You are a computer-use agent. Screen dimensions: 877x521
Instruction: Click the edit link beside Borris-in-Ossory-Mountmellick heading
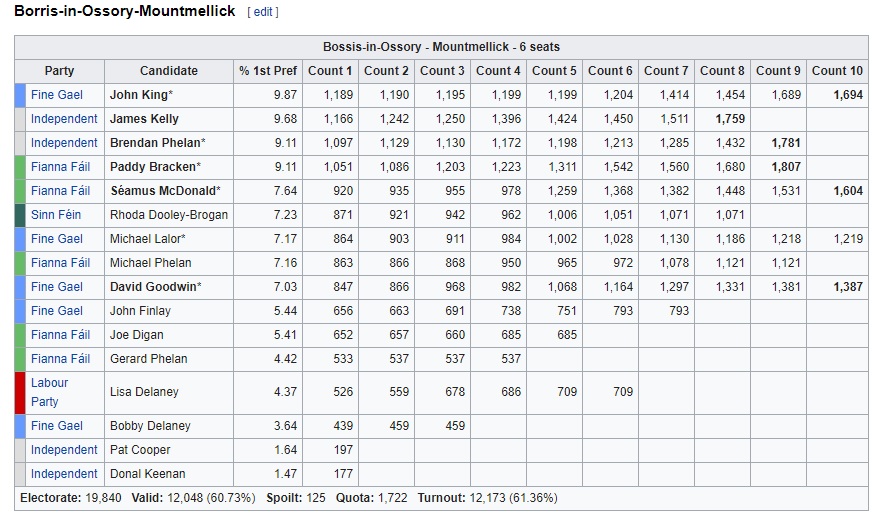tap(263, 12)
